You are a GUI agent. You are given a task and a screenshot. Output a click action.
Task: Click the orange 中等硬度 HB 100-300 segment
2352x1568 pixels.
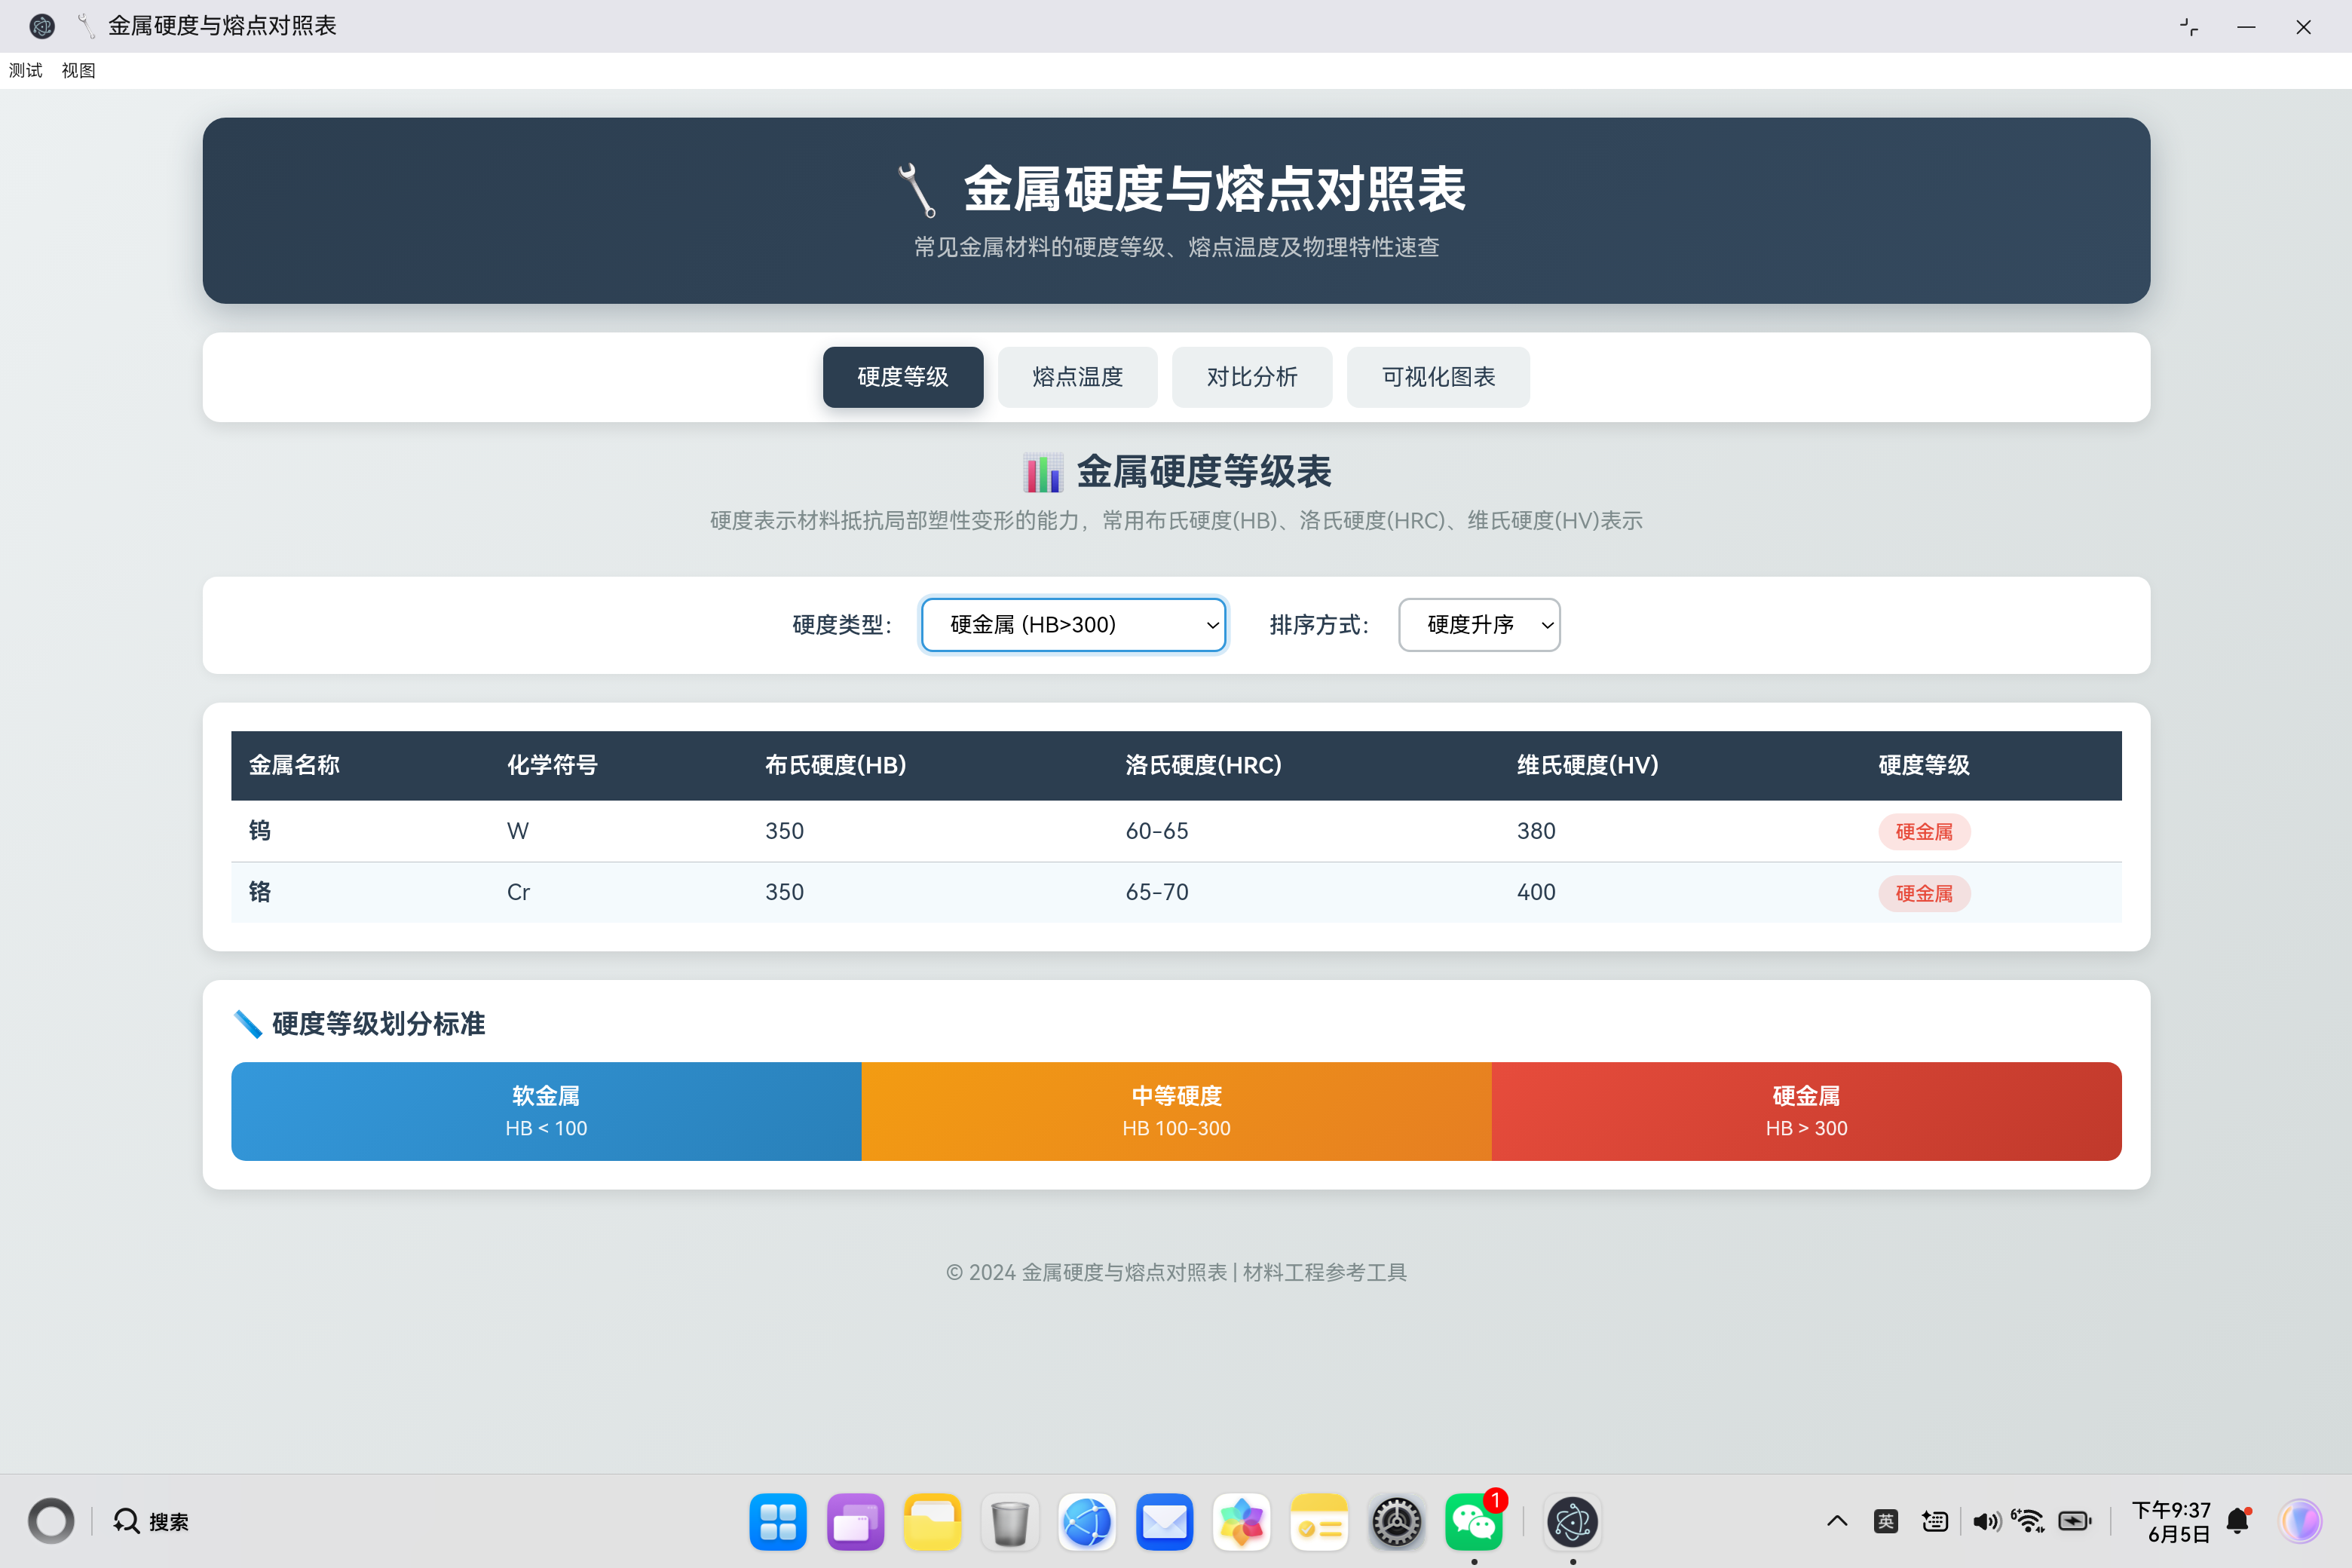(1176, 1111)
